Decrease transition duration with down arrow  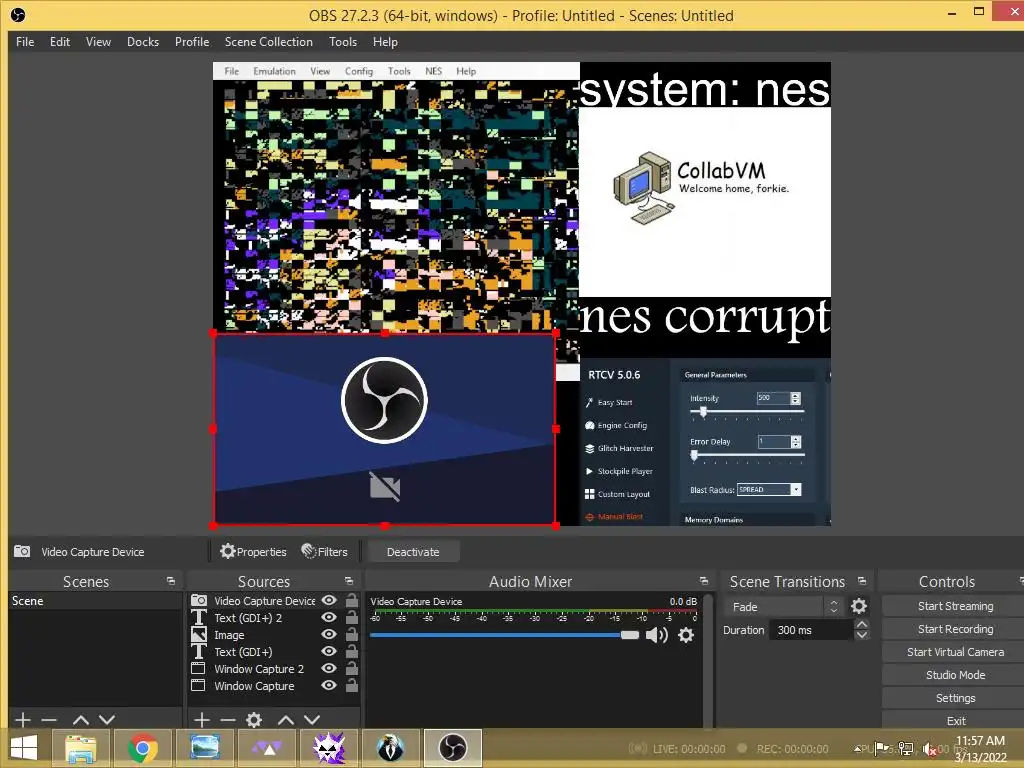[862, 635]
